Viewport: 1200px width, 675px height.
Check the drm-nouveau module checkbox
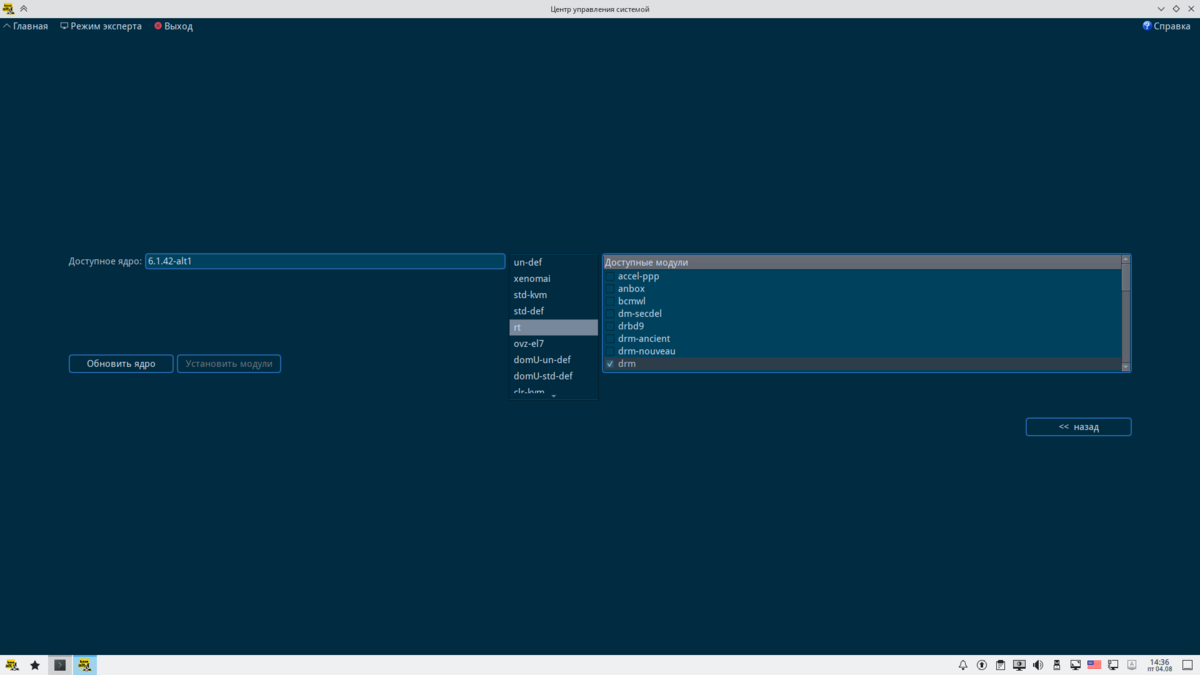coord(610,351)
